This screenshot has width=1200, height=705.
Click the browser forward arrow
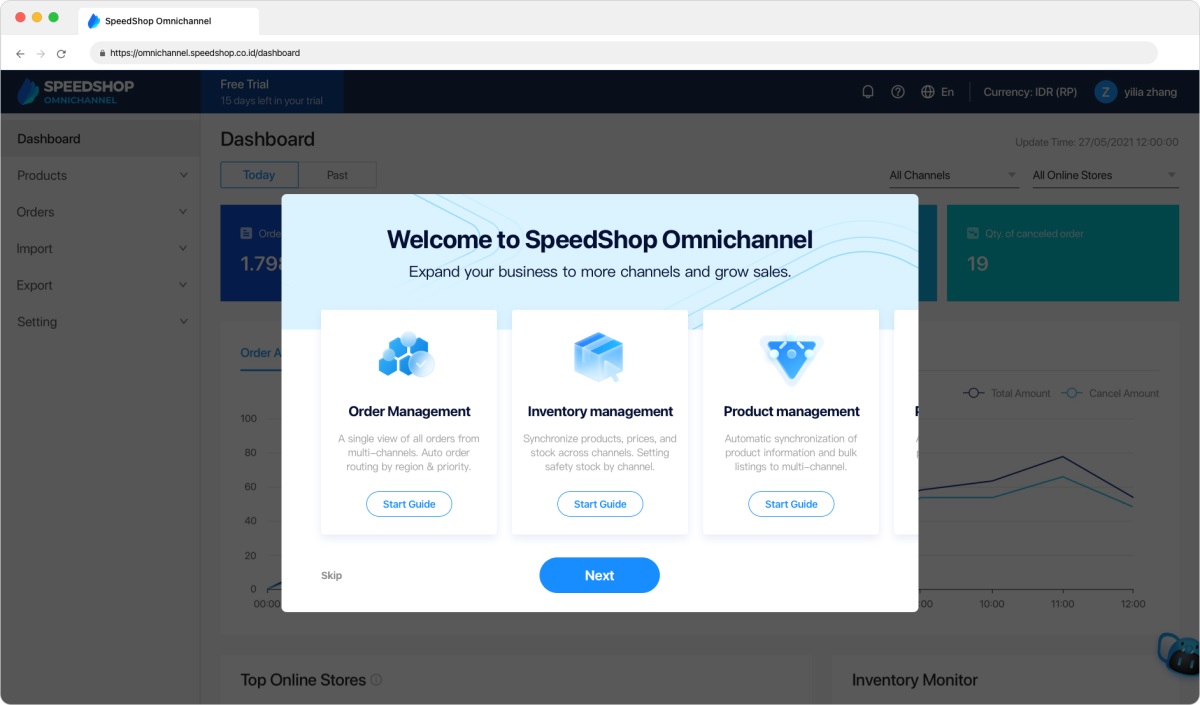point(41,54)
